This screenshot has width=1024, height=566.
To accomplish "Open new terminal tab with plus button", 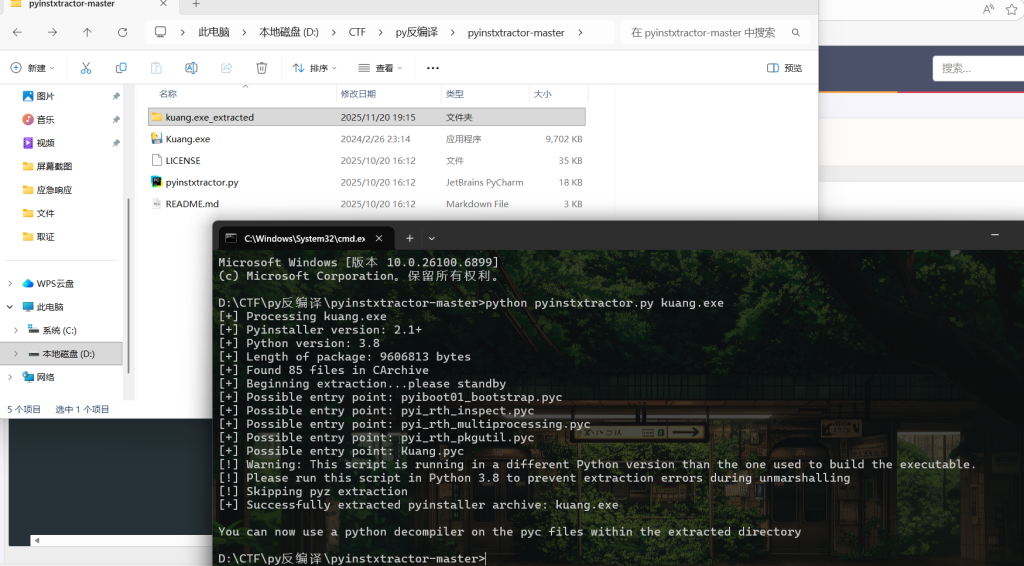I will (x=409, y=238).
